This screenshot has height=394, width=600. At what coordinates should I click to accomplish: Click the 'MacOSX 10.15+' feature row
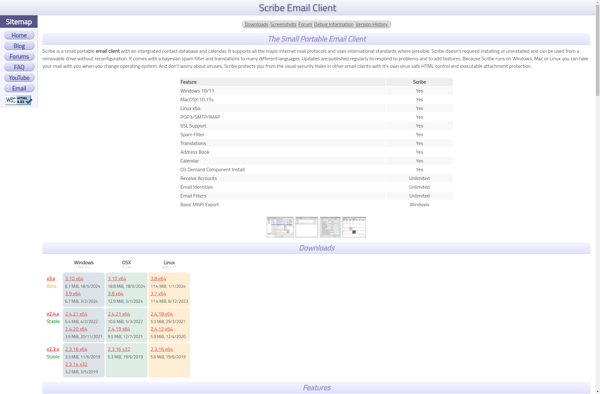316,100
